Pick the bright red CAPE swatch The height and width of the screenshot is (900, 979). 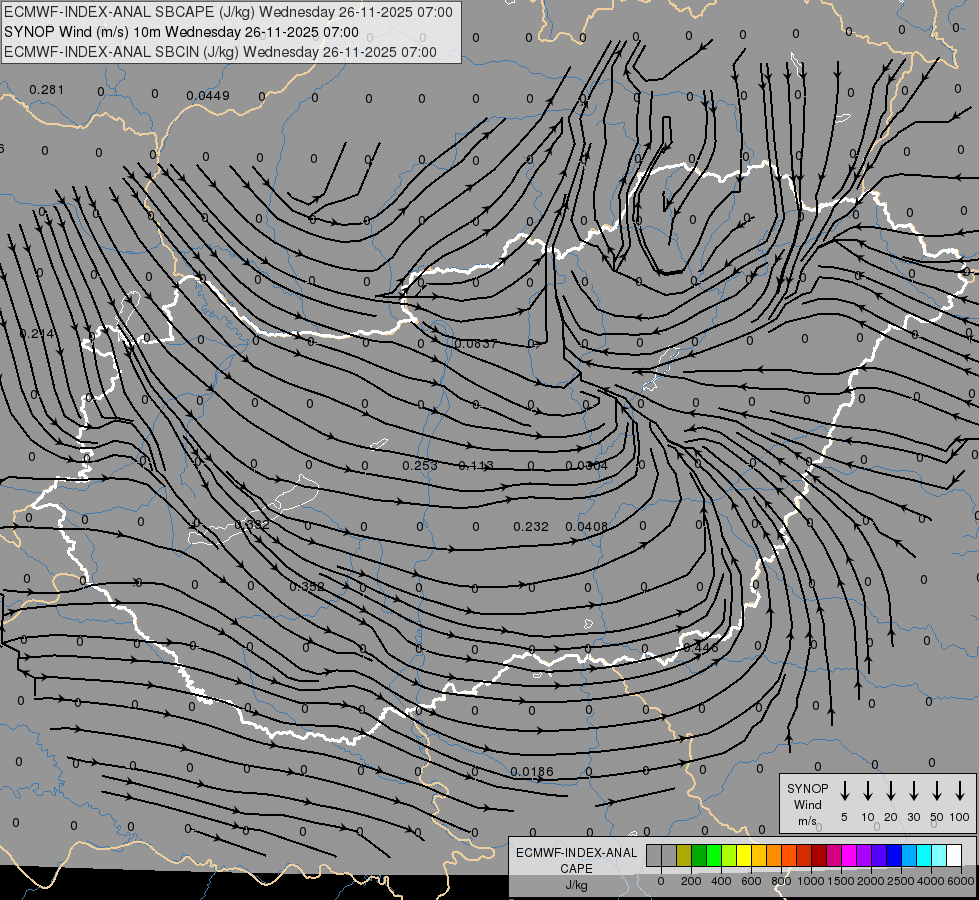[804, 856]
